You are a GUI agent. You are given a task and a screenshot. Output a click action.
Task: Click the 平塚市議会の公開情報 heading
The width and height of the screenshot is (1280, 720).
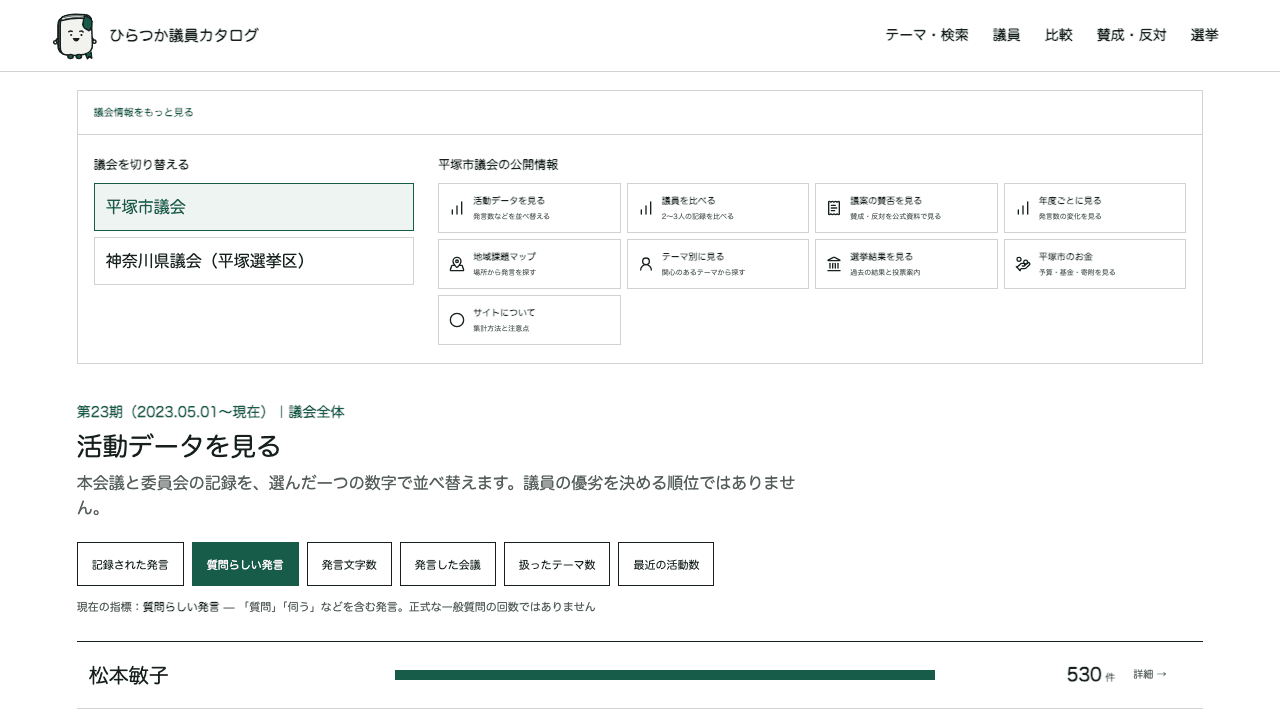498,164
